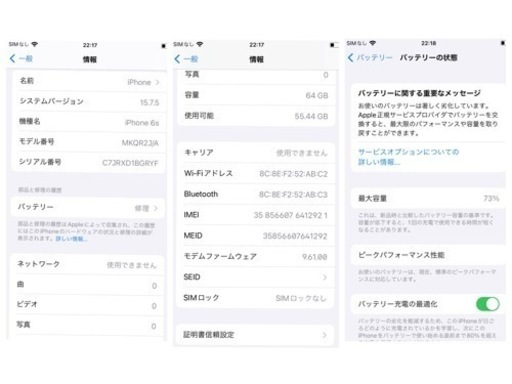This screenshot has height=384, width=512.
Task: Select ピークパフォーマンス性能 heading
Action: tap(401, 255)
